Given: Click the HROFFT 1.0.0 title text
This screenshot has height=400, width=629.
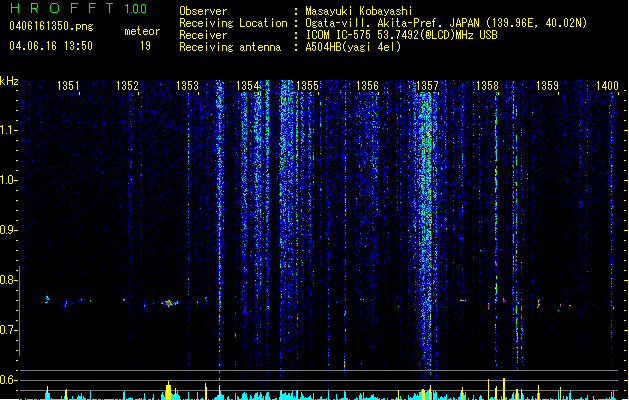Looking at the screenshot, I should [x=79, y=8].
